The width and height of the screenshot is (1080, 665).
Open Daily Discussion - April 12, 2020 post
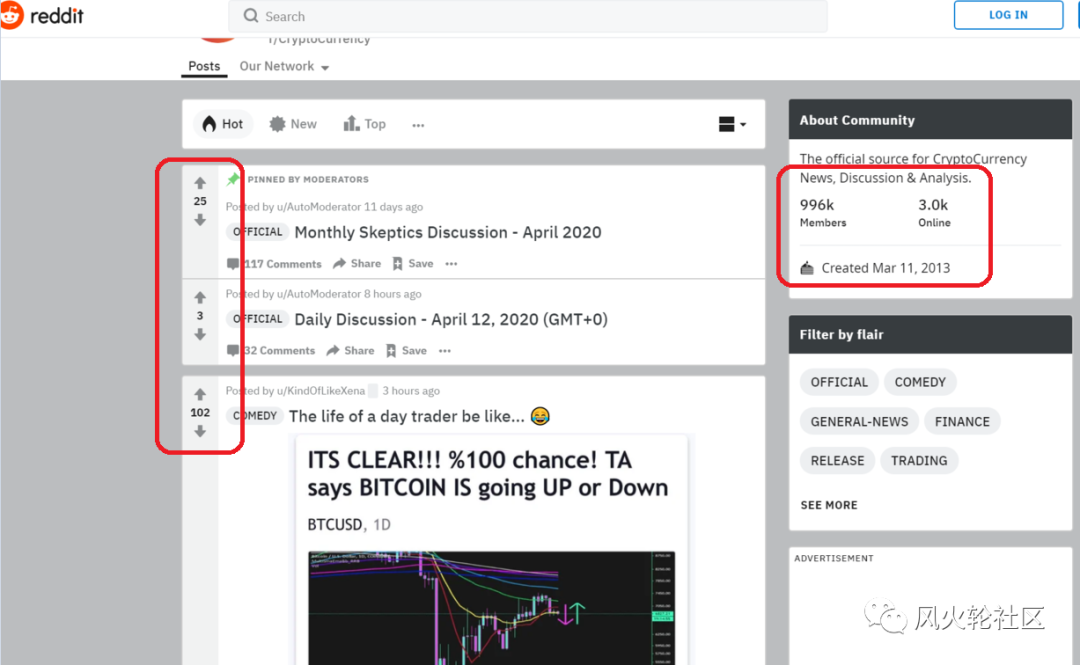tap(451, 320)
